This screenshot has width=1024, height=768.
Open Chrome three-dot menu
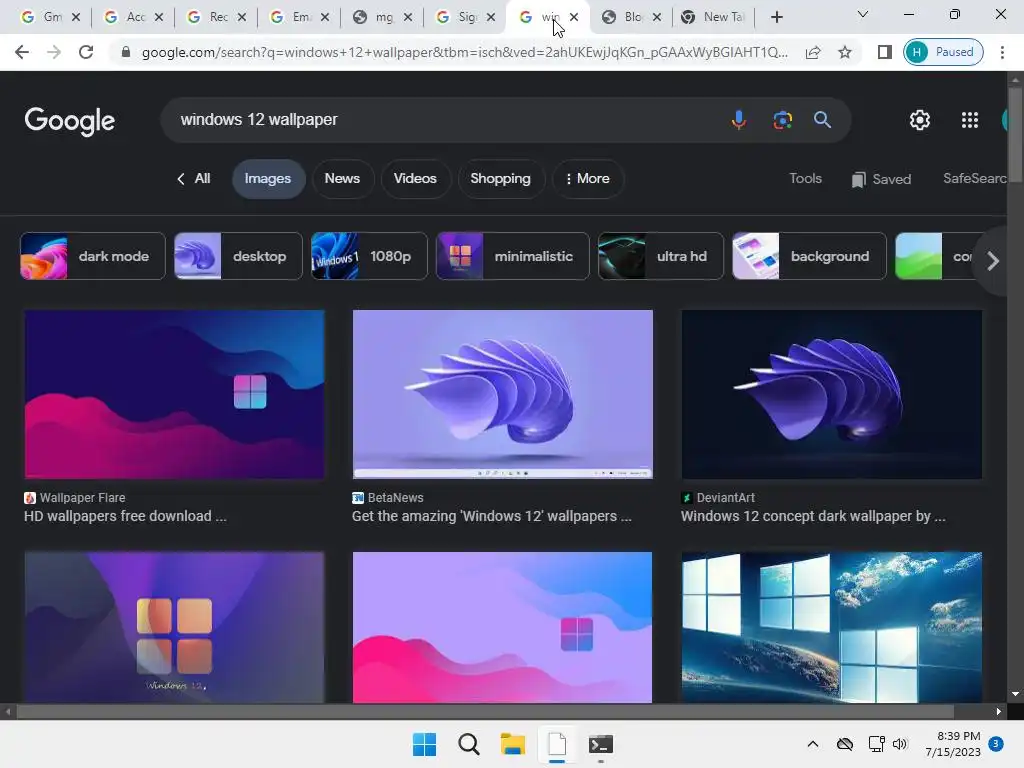tap(1002, 52)
